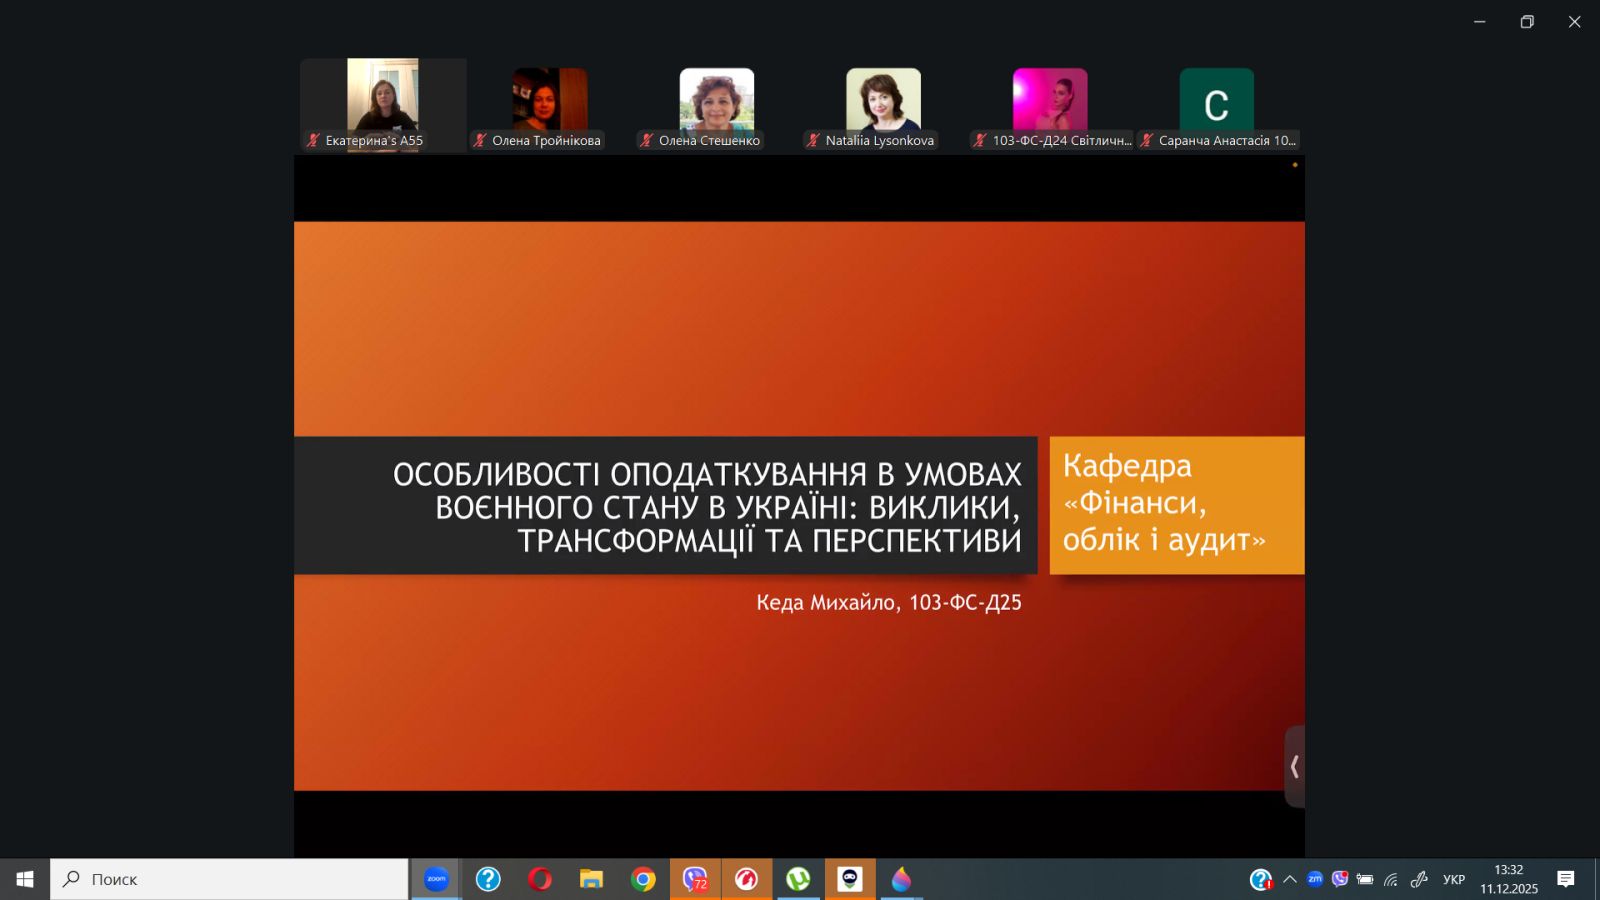Expand the collapsed side panel arrow on the slide
The image size is (1600, 900).
pos(1294,766)
